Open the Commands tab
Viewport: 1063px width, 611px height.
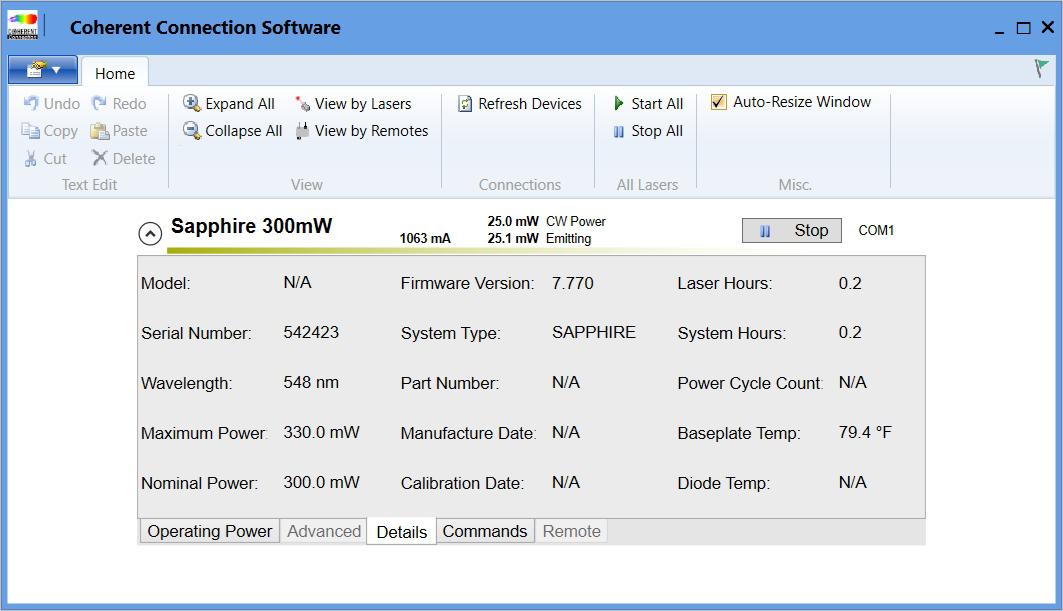[484, 531]
